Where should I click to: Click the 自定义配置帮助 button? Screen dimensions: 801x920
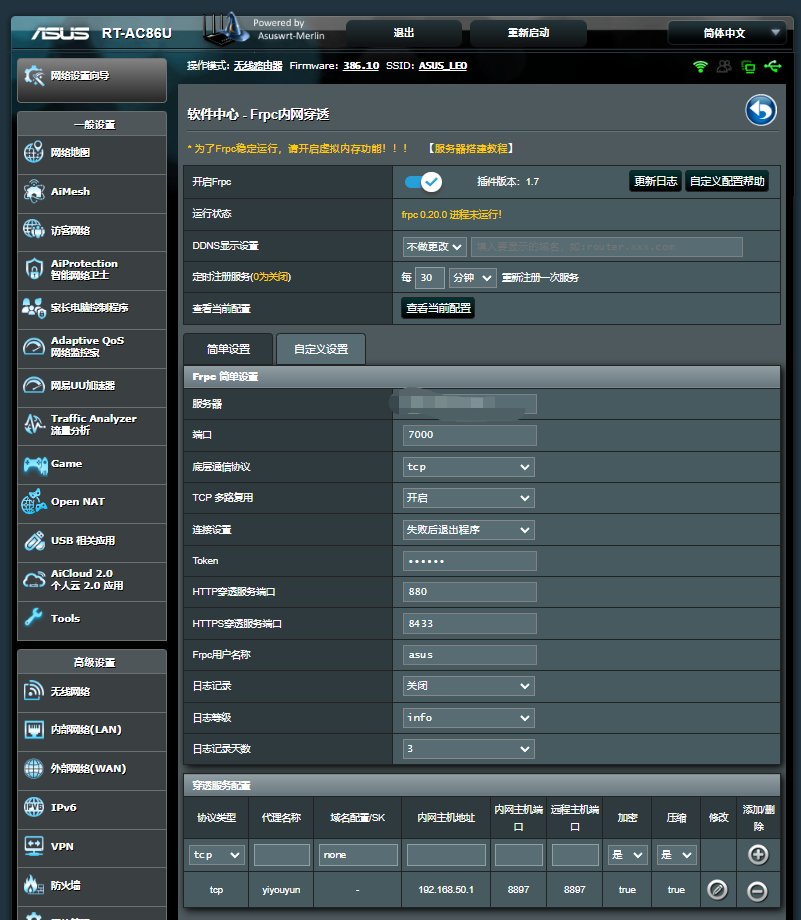pyautogui.click(x=727, y=181)
